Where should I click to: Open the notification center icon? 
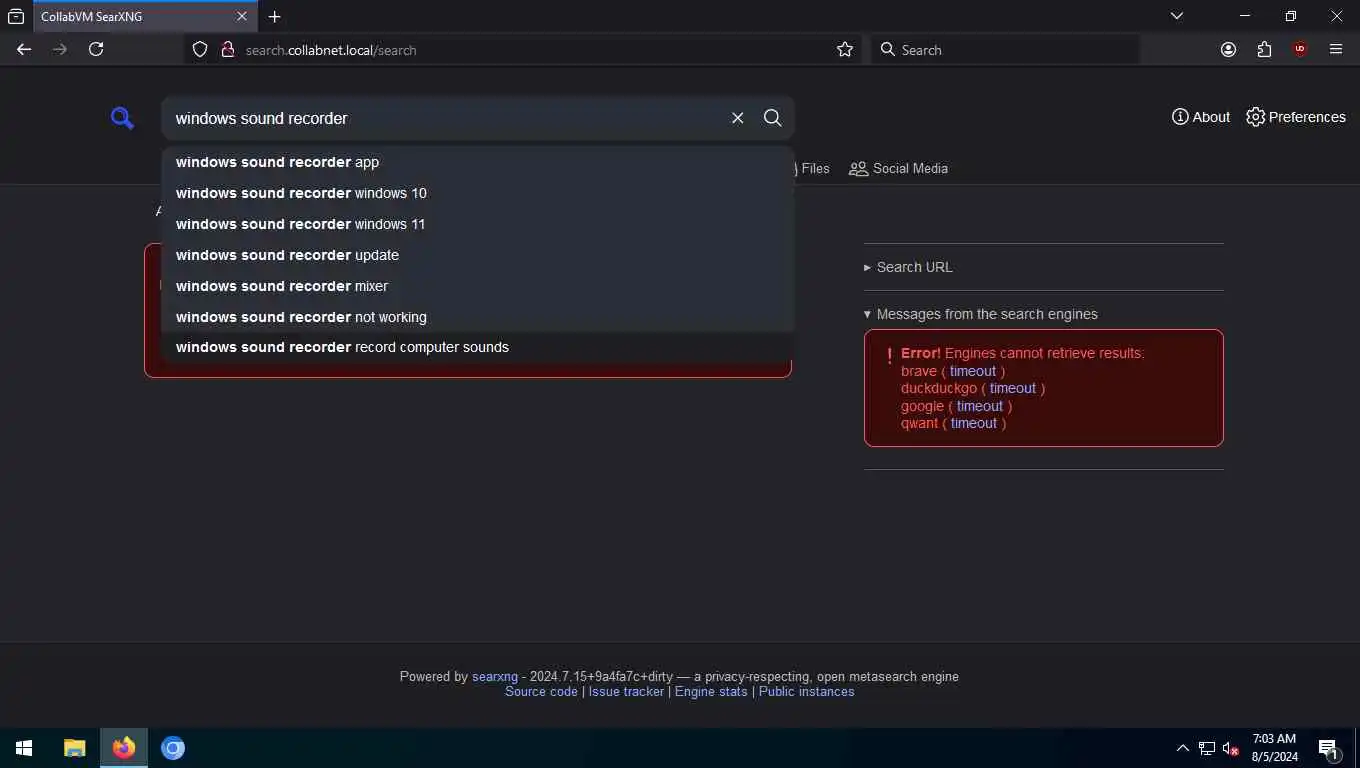pyautogui.click(x=1329, y=748)
